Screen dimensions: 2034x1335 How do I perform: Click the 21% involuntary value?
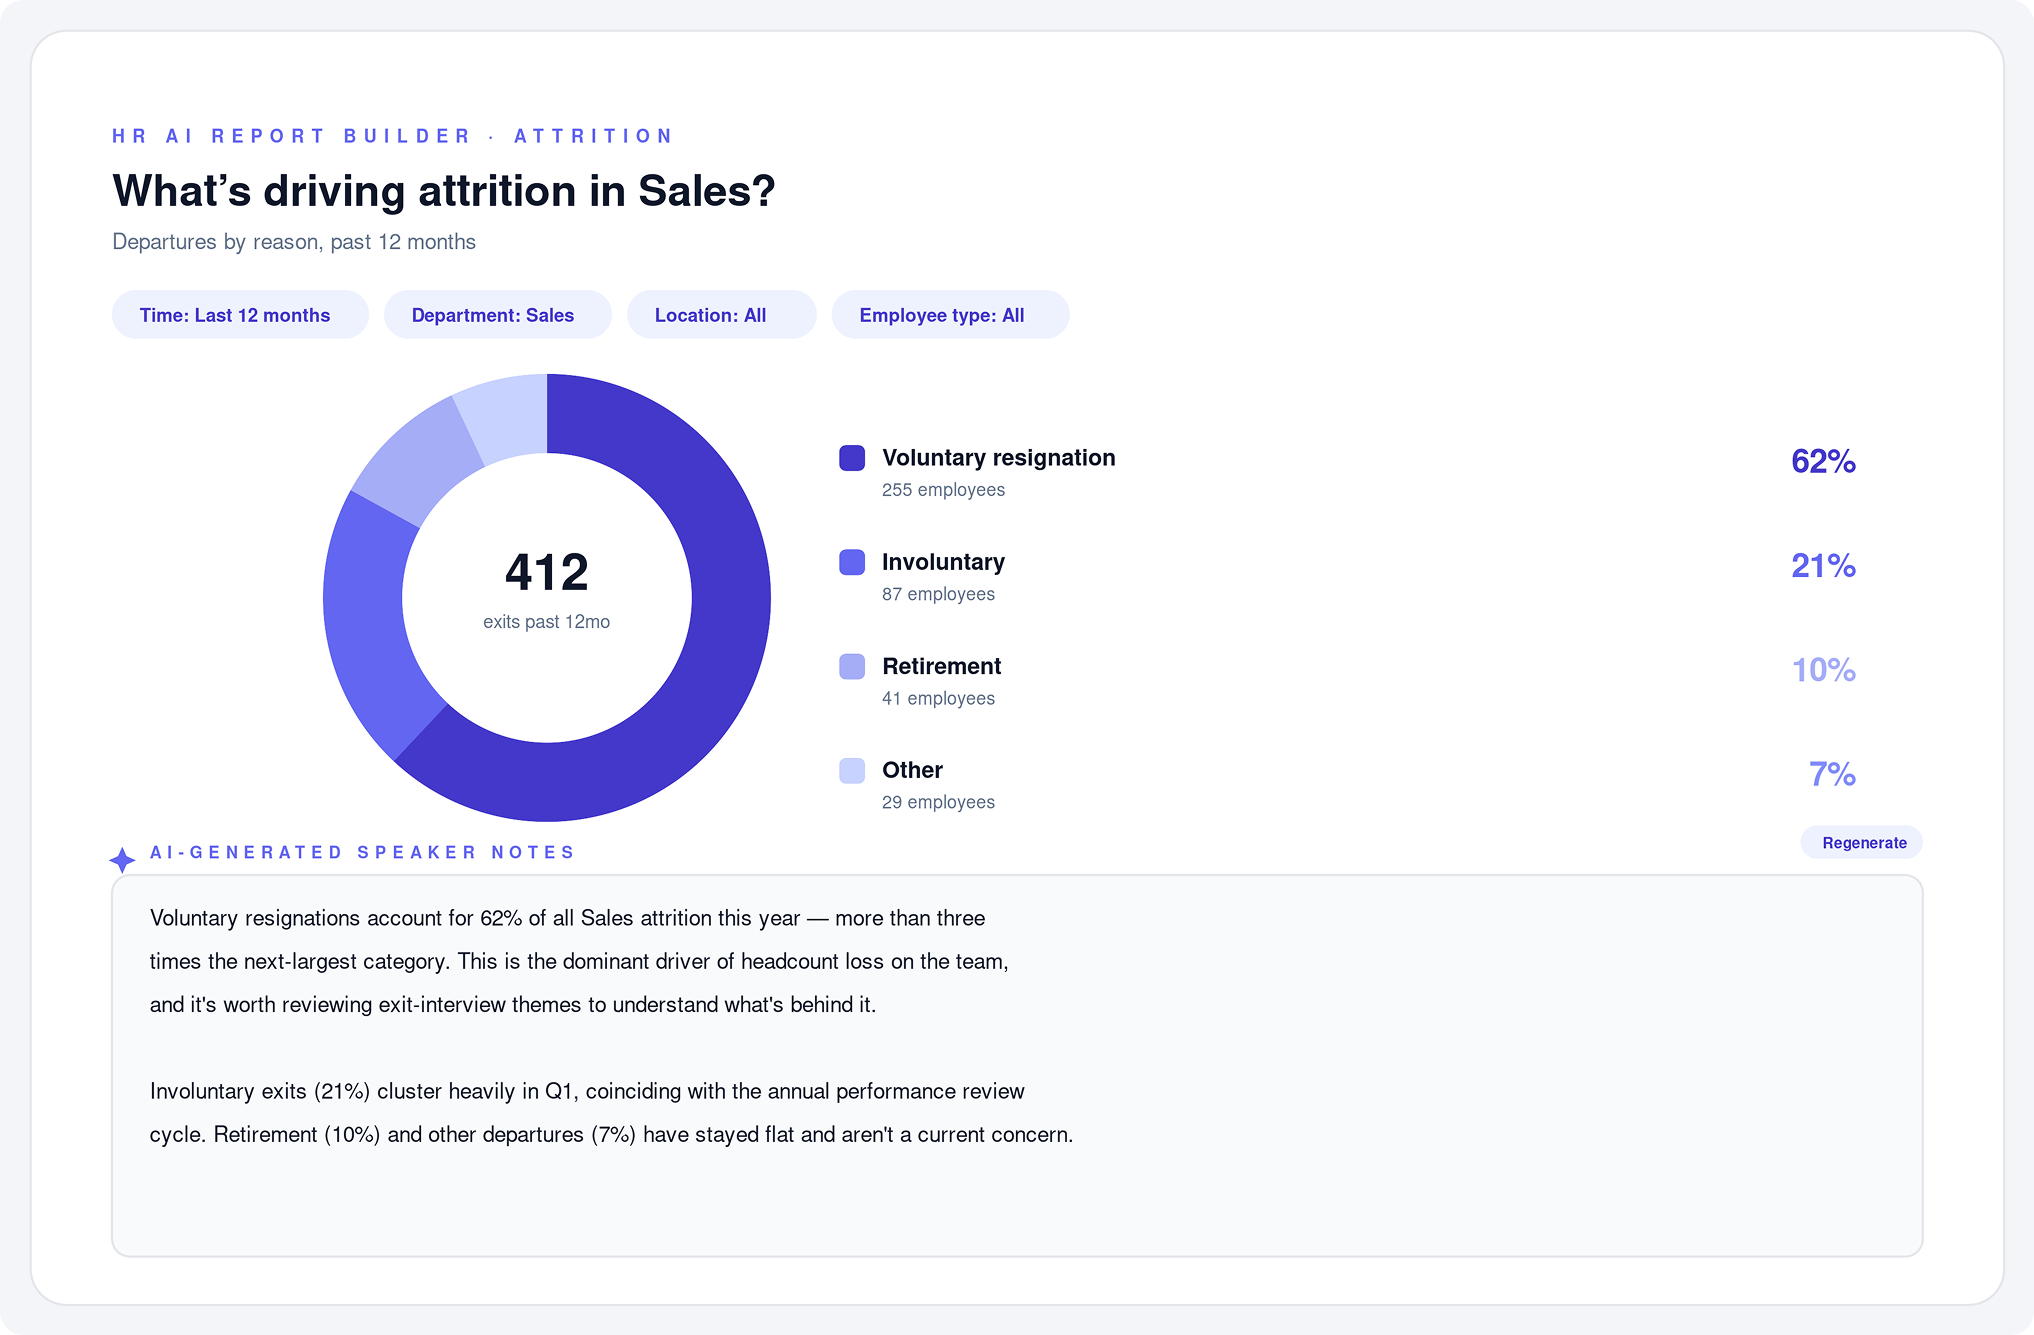click(1823, 566)
